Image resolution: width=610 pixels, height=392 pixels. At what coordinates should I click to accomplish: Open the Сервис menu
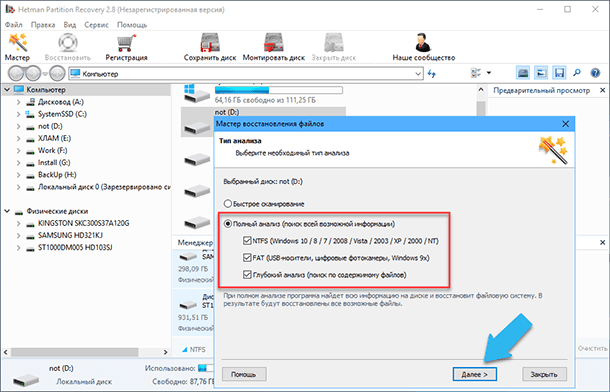(96, 24)
